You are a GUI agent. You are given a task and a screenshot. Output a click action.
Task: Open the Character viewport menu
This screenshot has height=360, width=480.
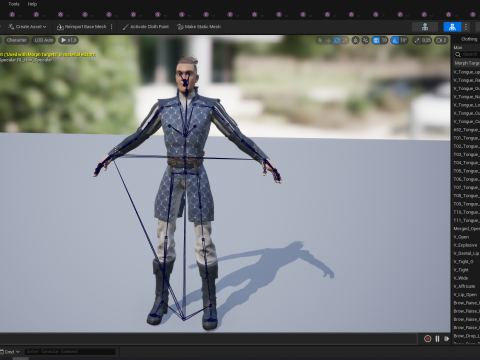(16, 40)
